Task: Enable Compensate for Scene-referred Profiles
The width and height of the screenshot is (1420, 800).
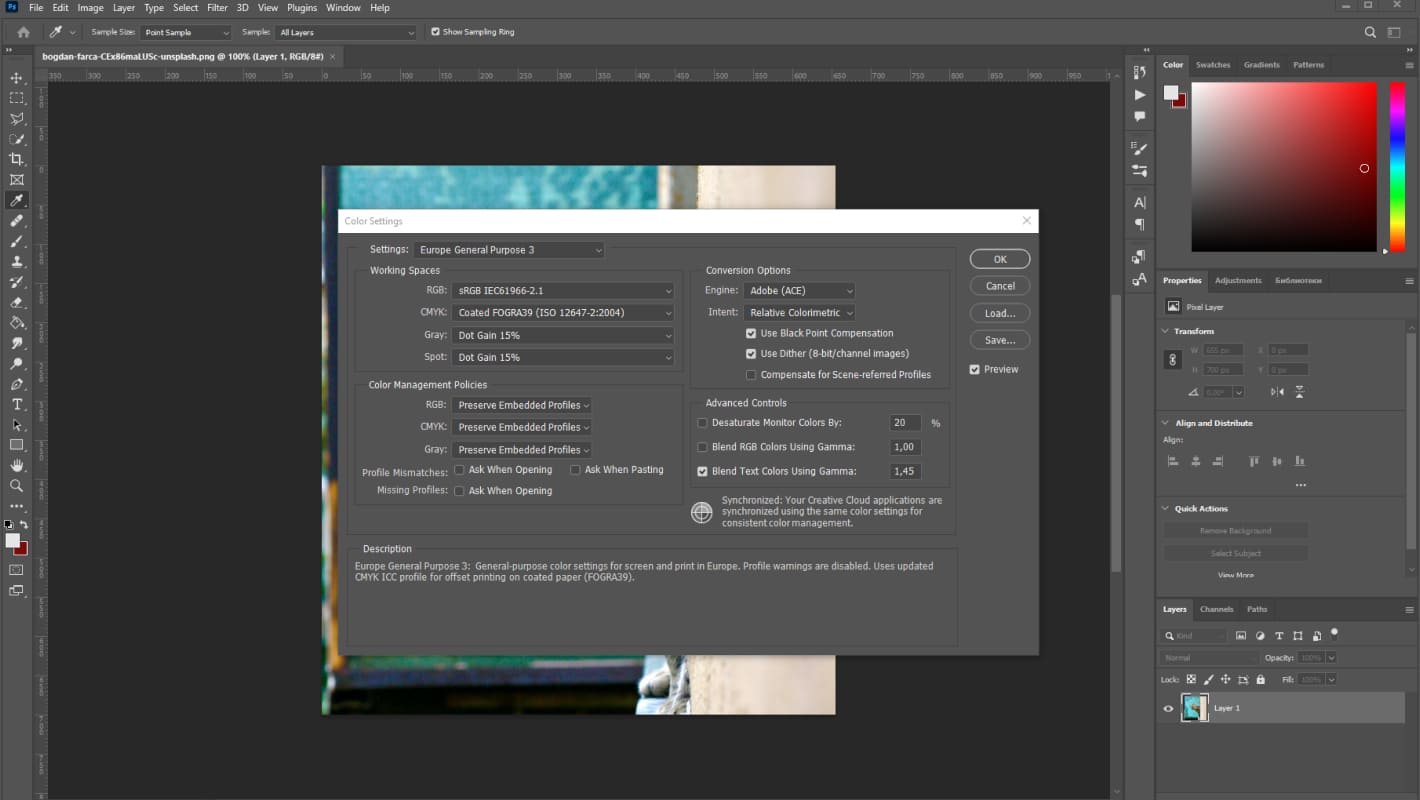Action: tap(751, 374)
